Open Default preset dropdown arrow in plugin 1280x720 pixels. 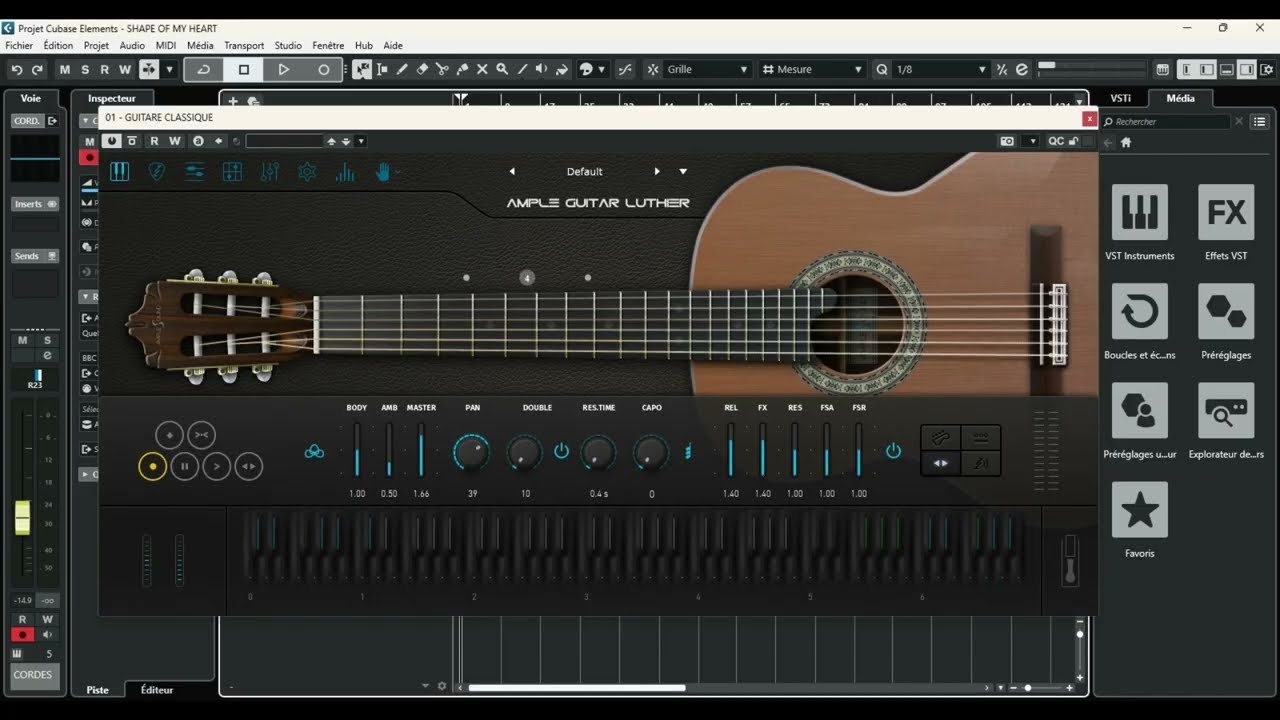point(683,172)
